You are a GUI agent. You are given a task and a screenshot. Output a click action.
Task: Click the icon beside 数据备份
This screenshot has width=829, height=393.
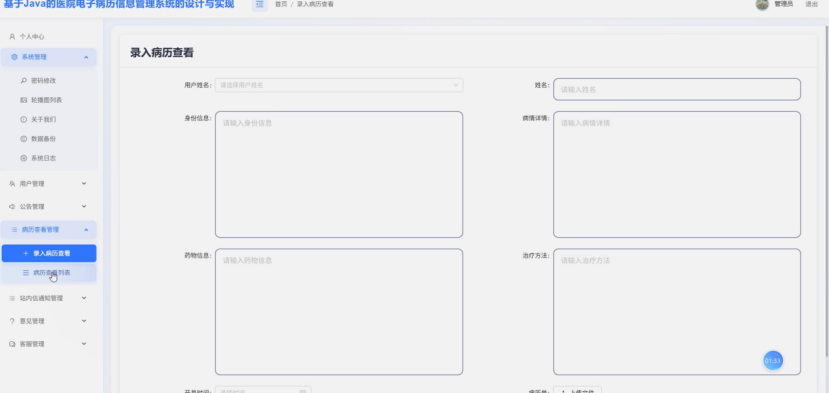point(23,139)
